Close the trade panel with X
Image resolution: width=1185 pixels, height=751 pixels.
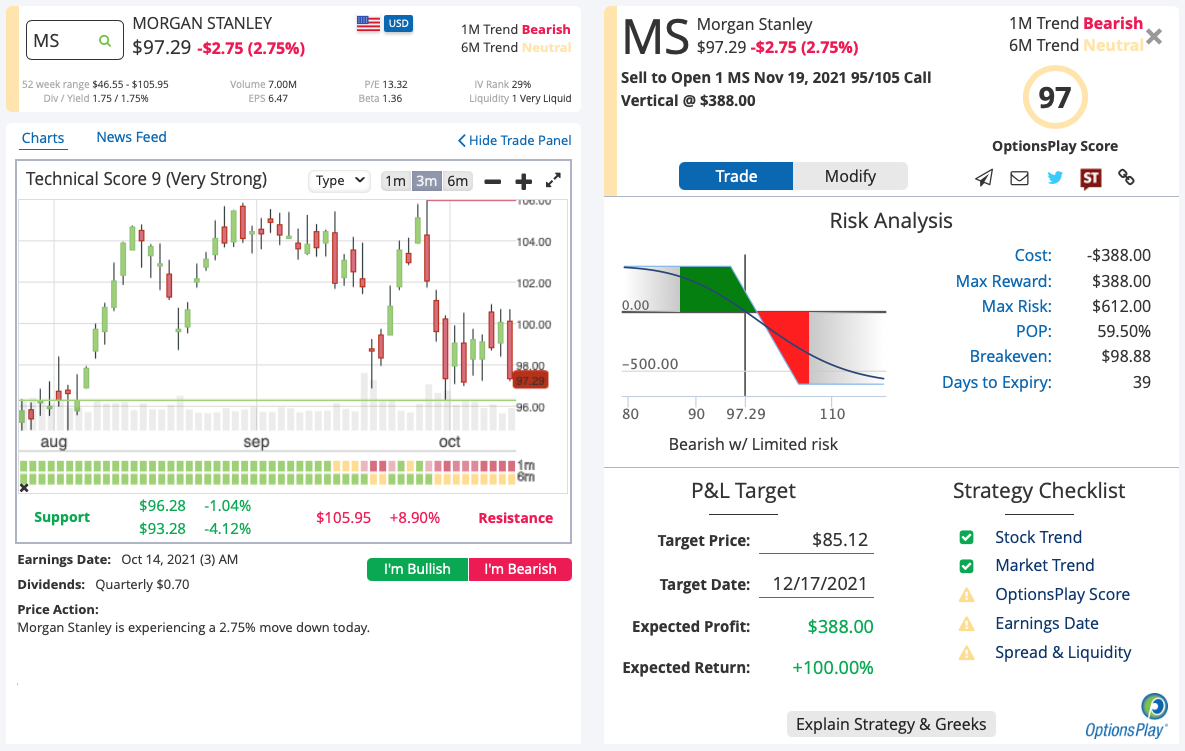coord(1154,36)
